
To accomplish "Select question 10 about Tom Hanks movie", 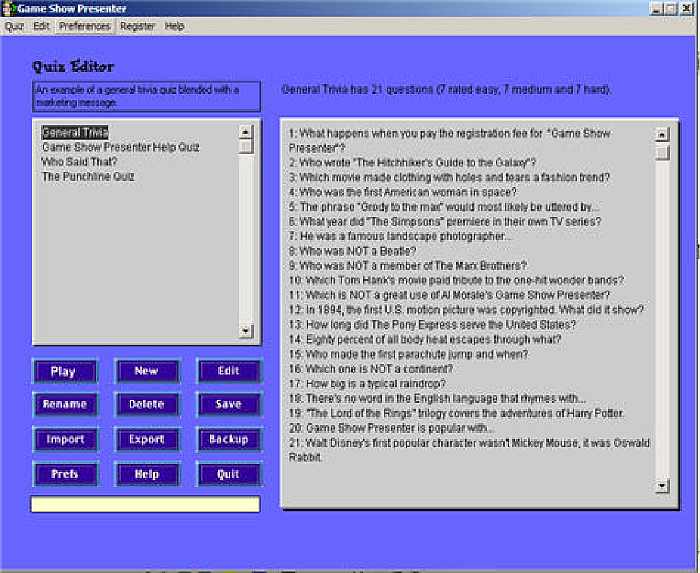I will 456,280.
